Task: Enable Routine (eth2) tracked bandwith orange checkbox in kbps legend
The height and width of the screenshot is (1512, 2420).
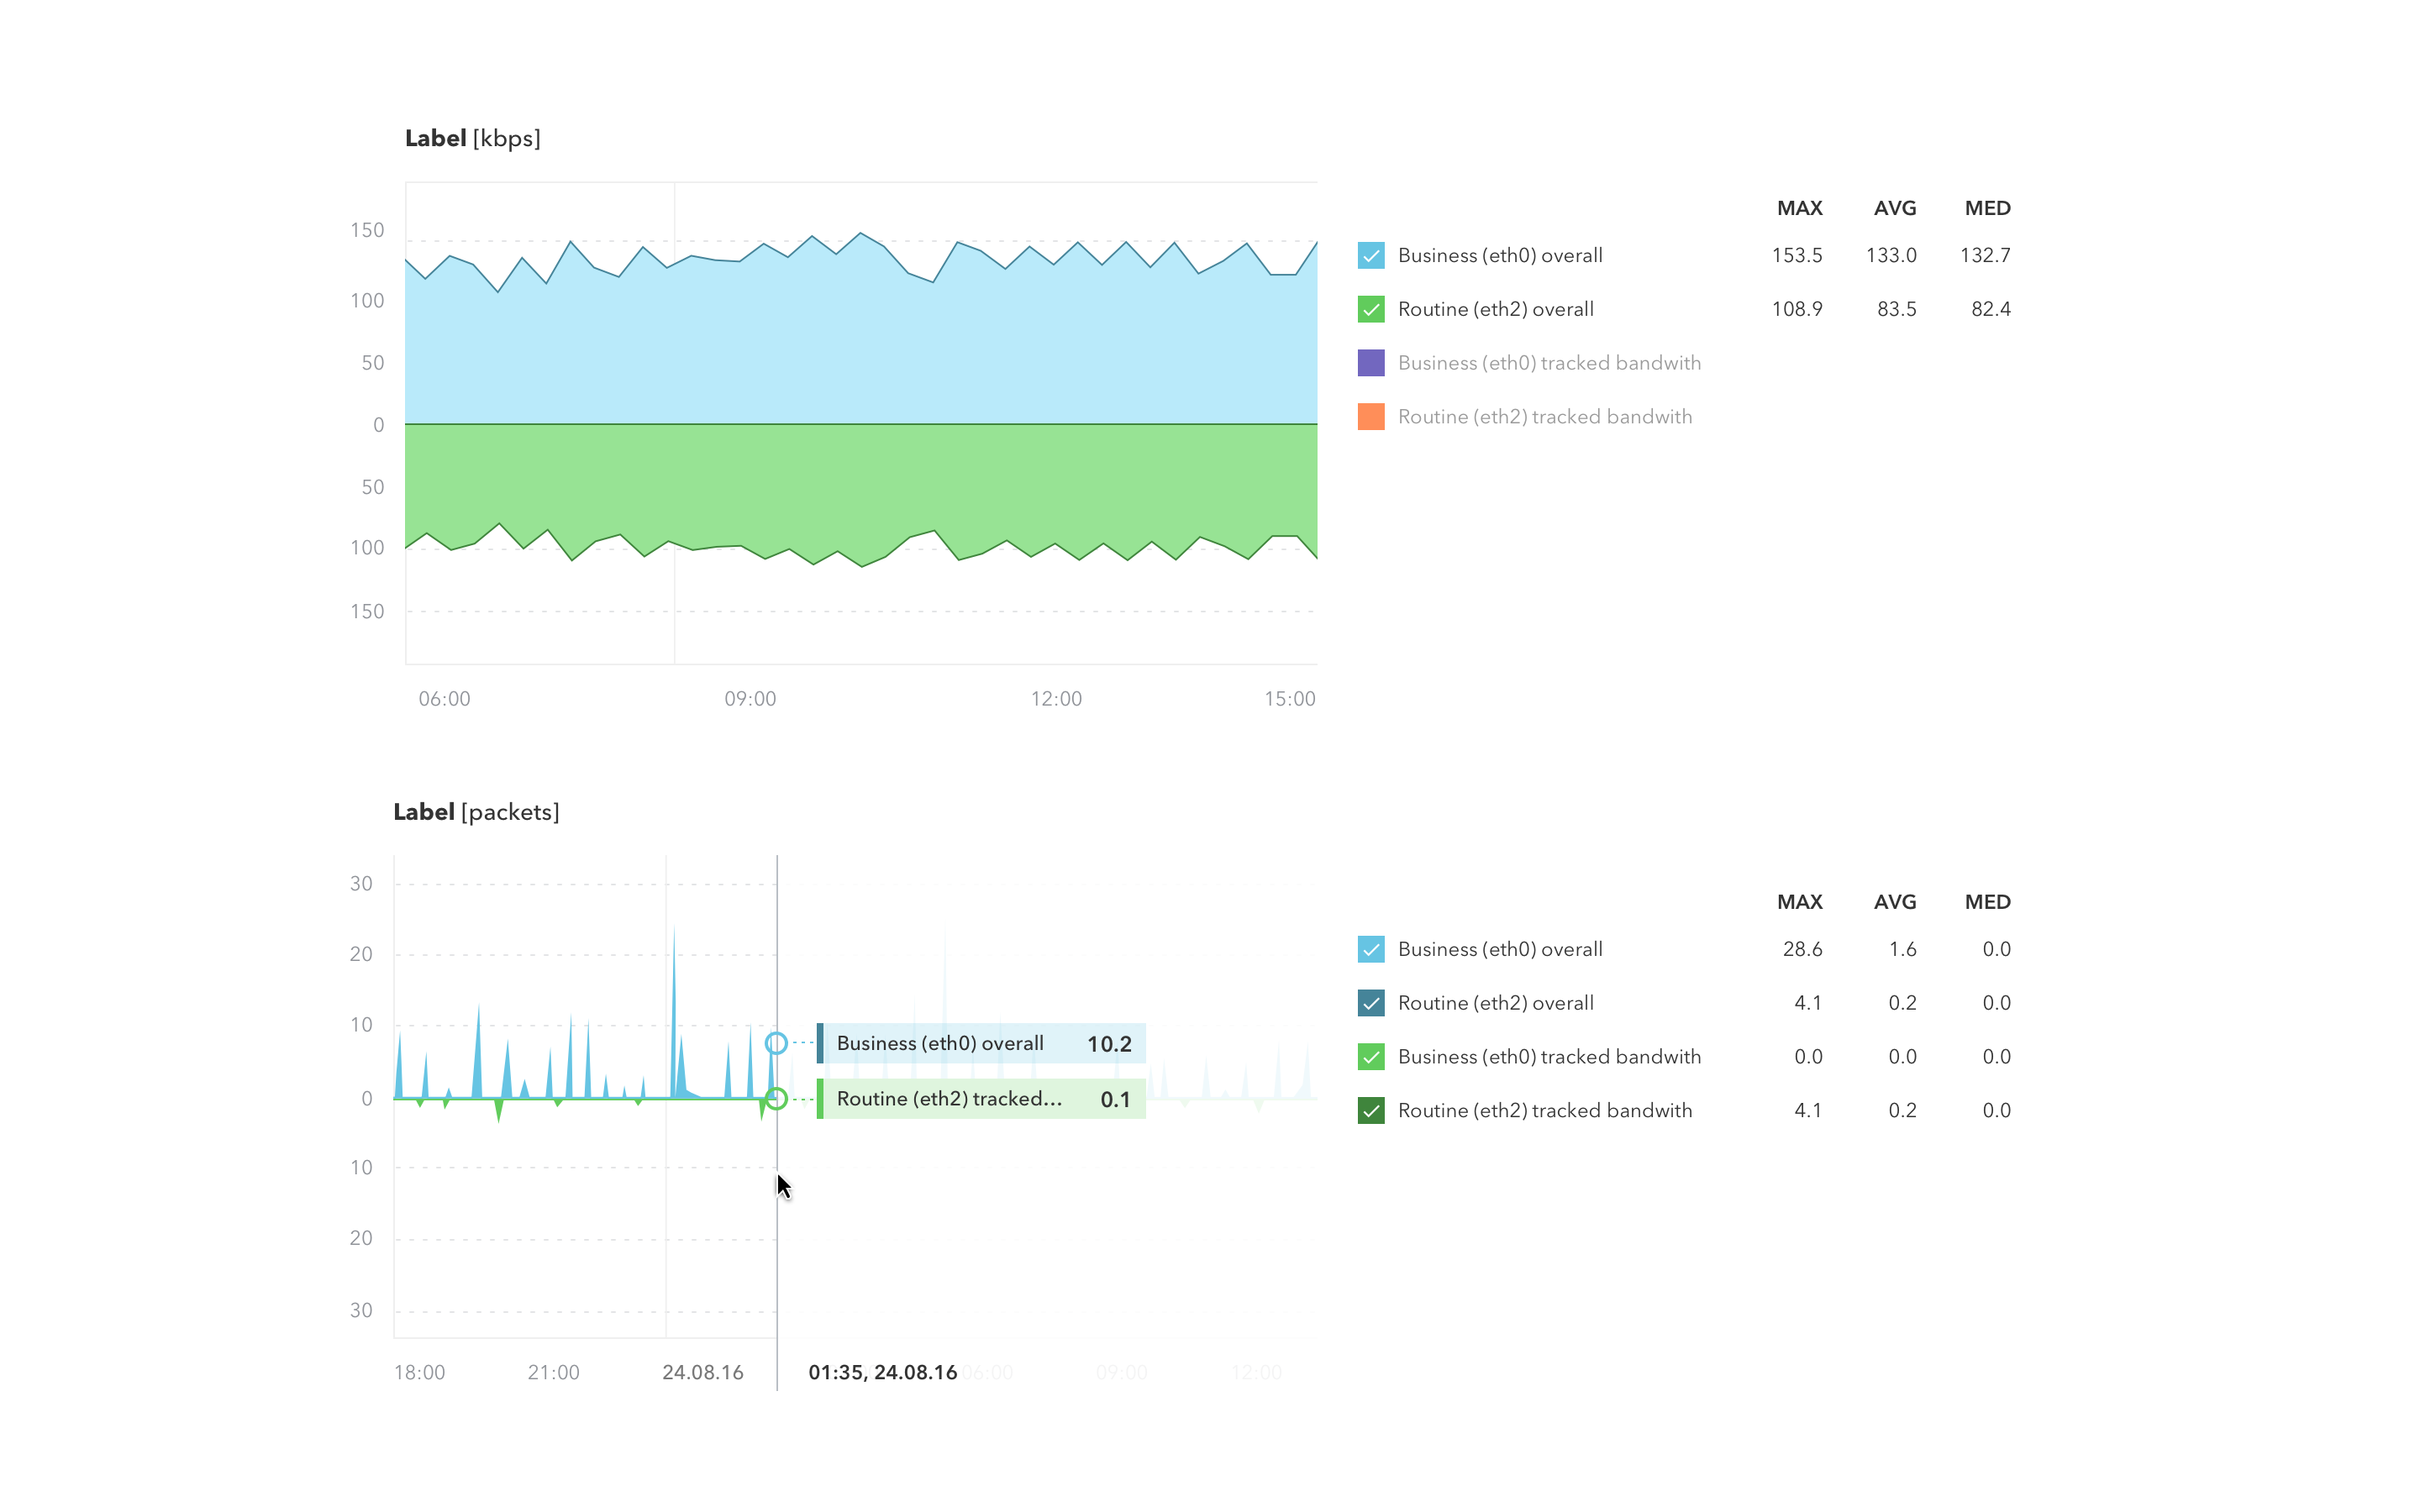Action: tap(1371, 417)
